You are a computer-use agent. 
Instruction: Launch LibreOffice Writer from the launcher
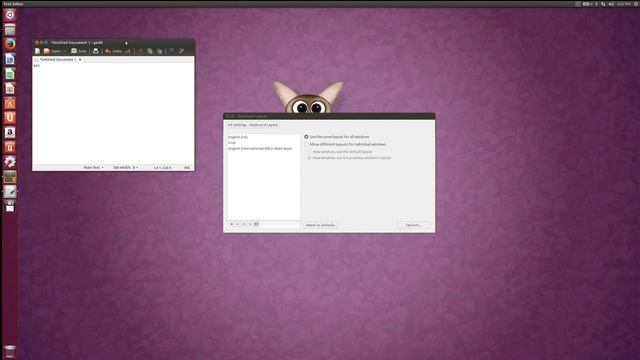click(10, 59)
